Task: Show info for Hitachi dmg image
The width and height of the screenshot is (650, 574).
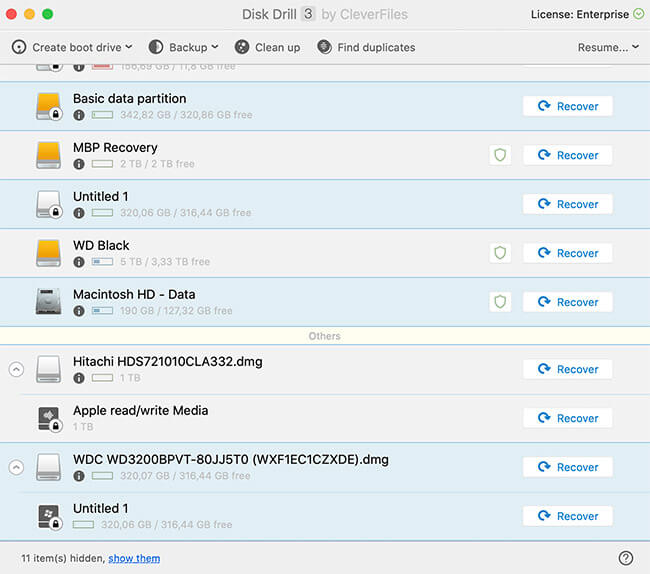Action: pos(79,378)
